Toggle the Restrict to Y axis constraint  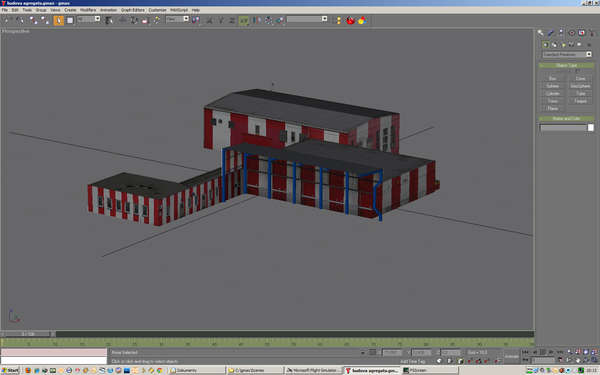(221, 20)
